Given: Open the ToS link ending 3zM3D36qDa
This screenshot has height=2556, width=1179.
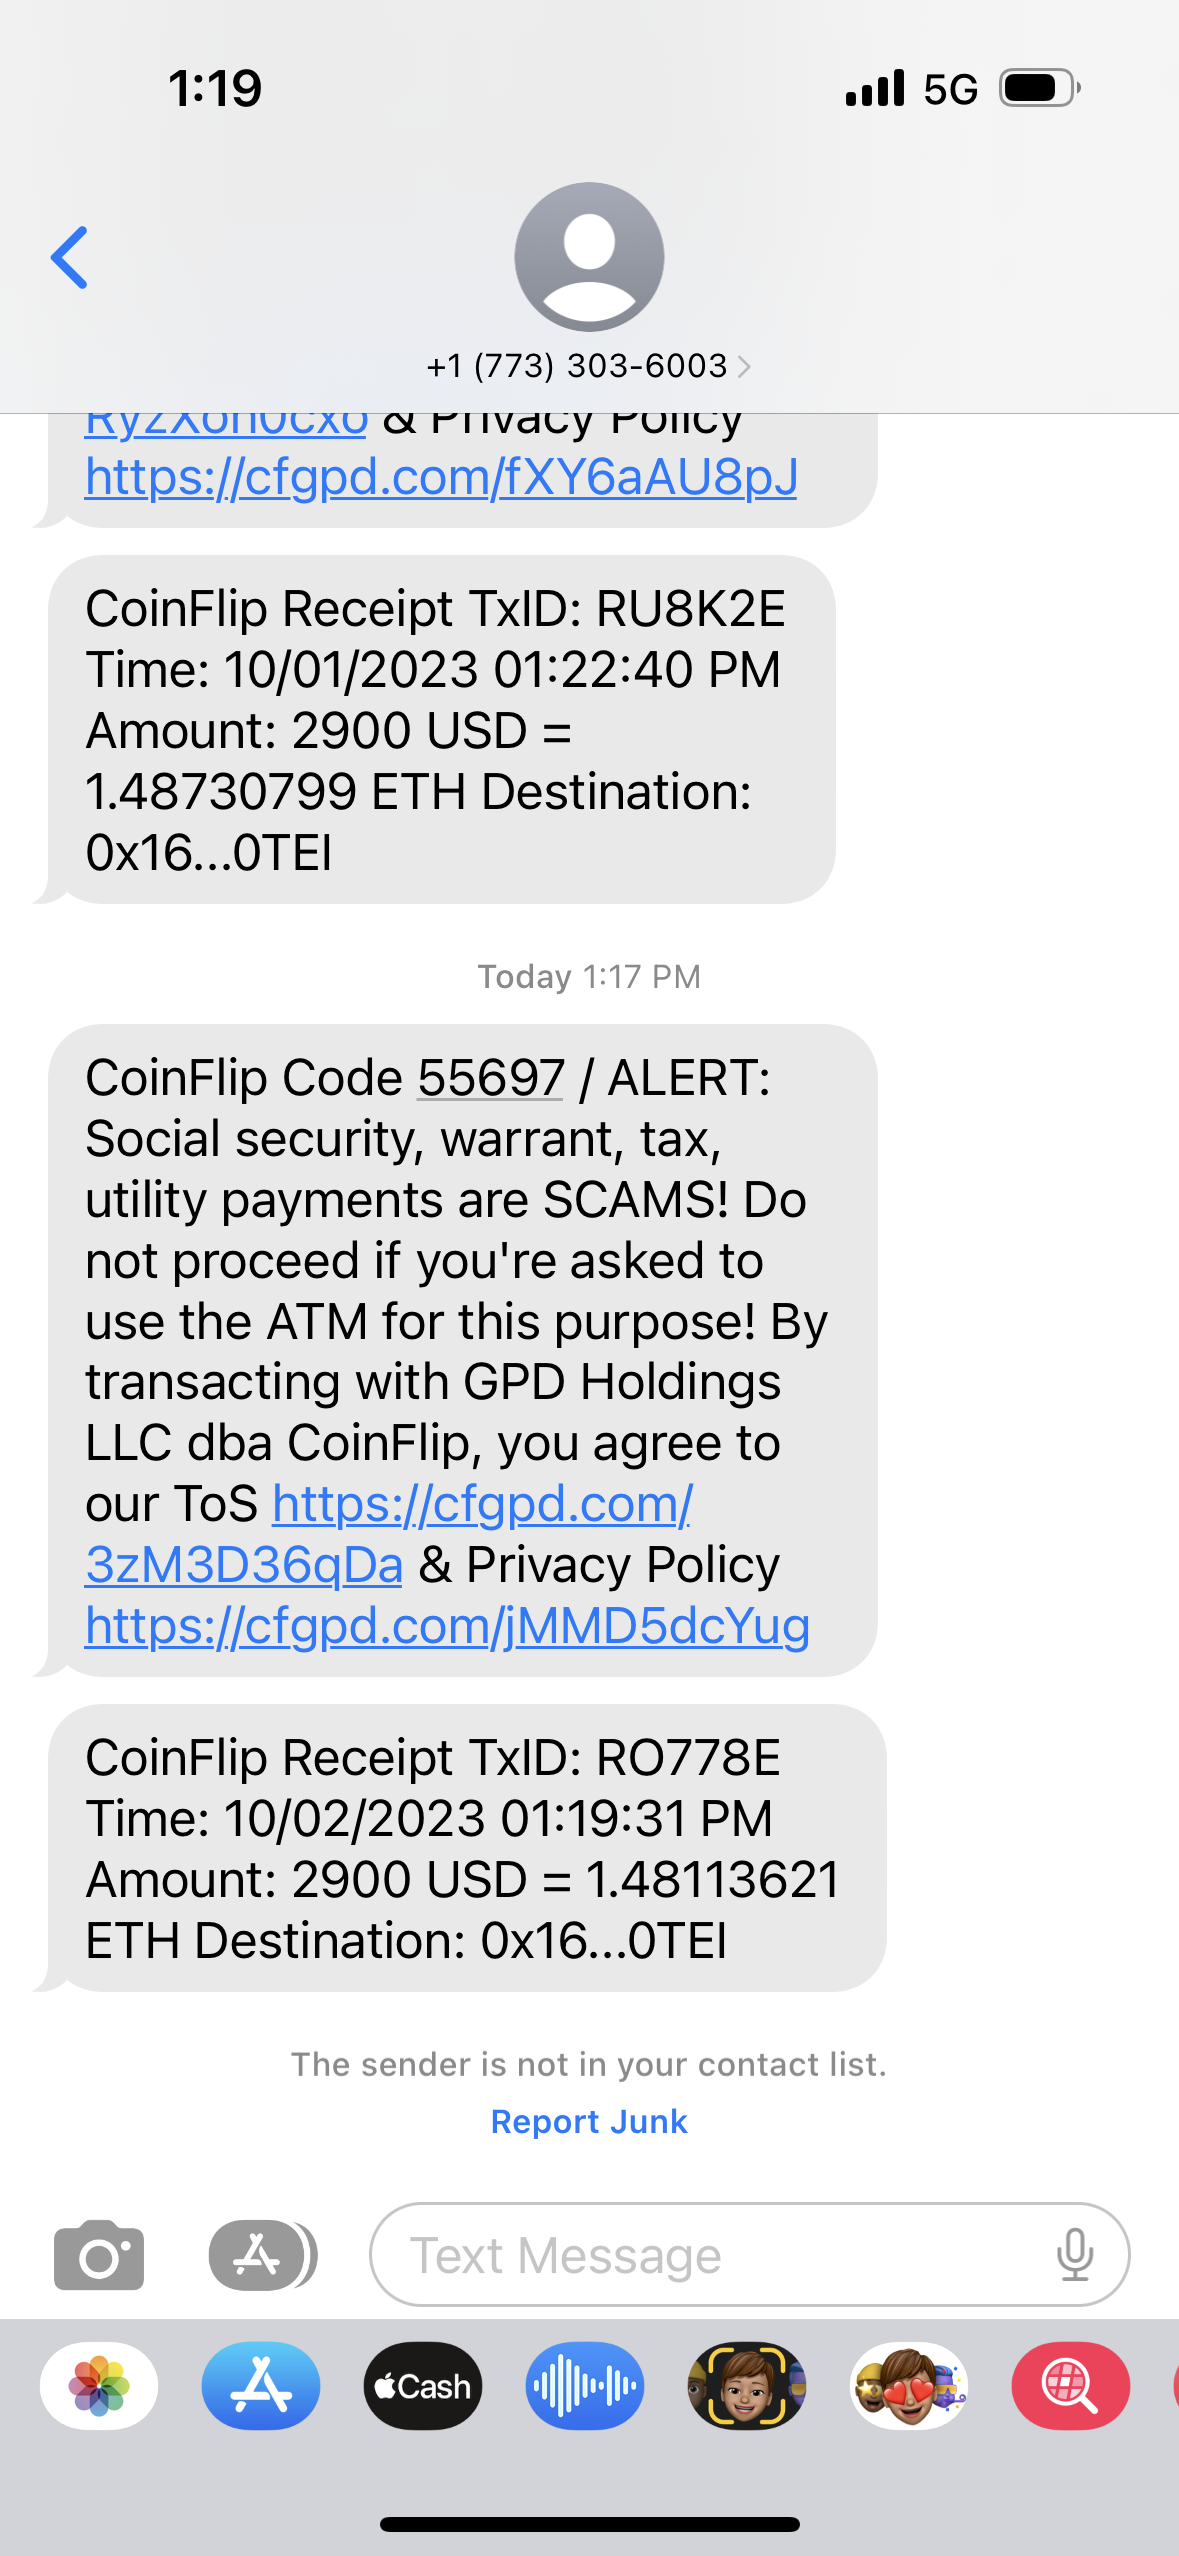Looking at the screenshot, I should click(x=244, y=1565).
